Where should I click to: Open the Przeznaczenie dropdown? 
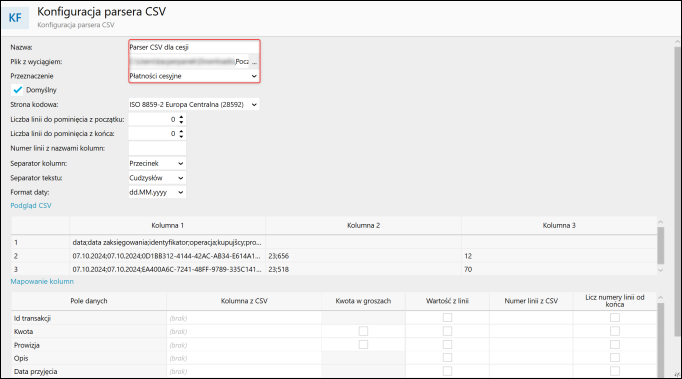tap(194, 76)
